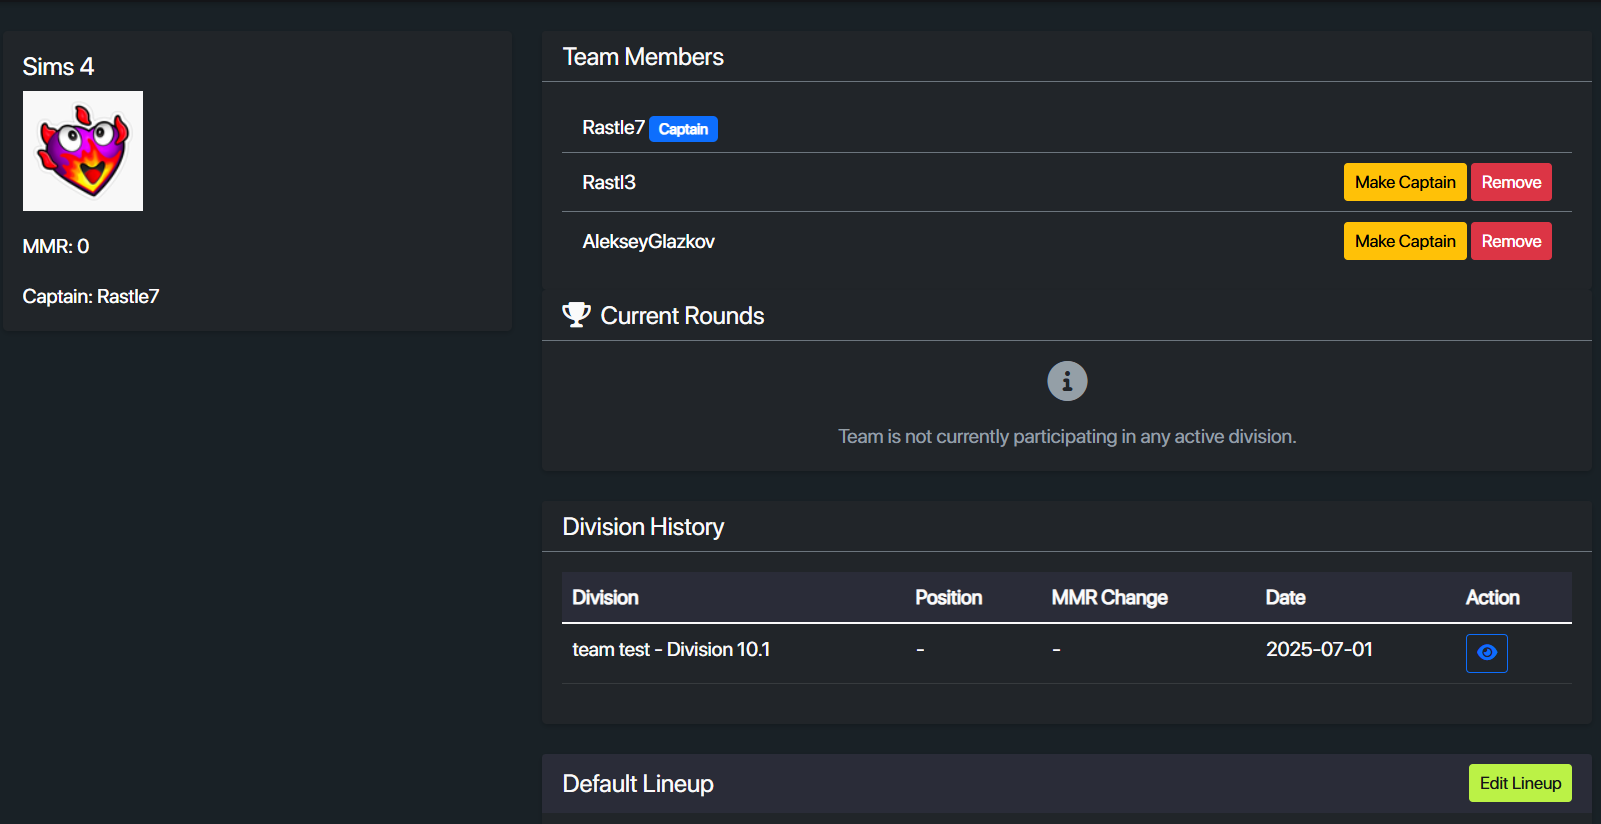Screen dimensions: 1601x824
Task: Click the Date column header
Action: (1285, 598)
